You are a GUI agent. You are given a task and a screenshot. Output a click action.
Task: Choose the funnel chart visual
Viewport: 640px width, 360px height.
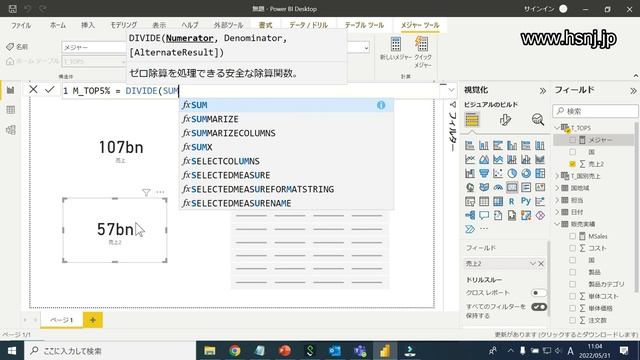(484, 173)
